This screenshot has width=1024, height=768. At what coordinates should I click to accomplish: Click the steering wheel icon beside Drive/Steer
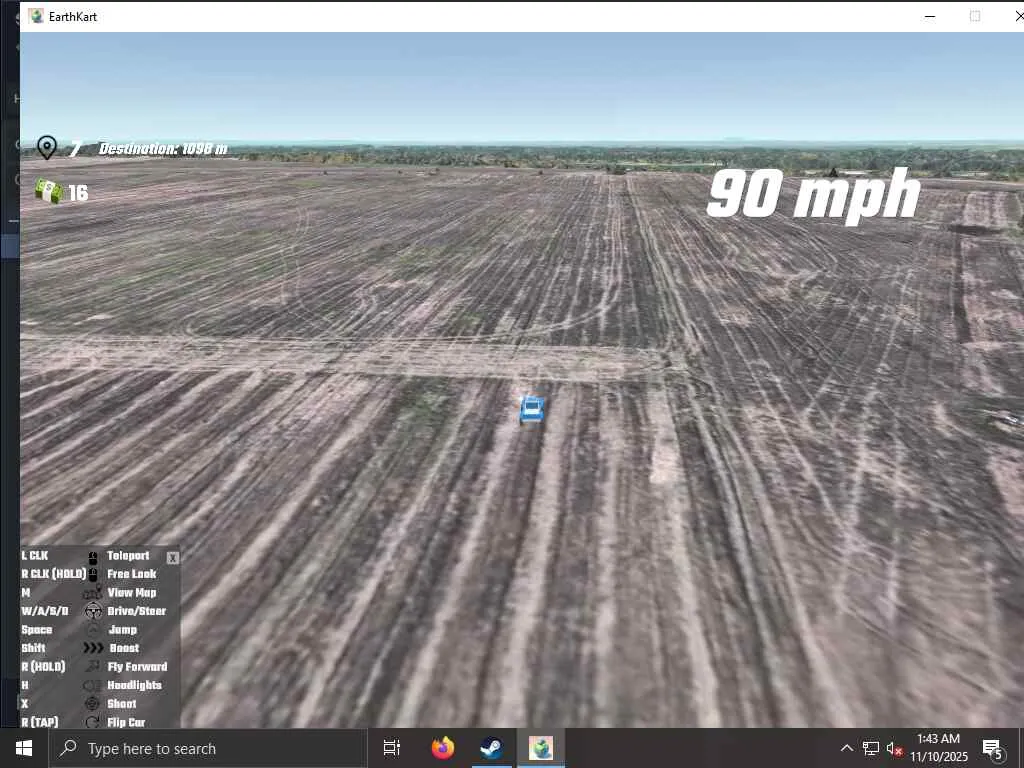93,611
